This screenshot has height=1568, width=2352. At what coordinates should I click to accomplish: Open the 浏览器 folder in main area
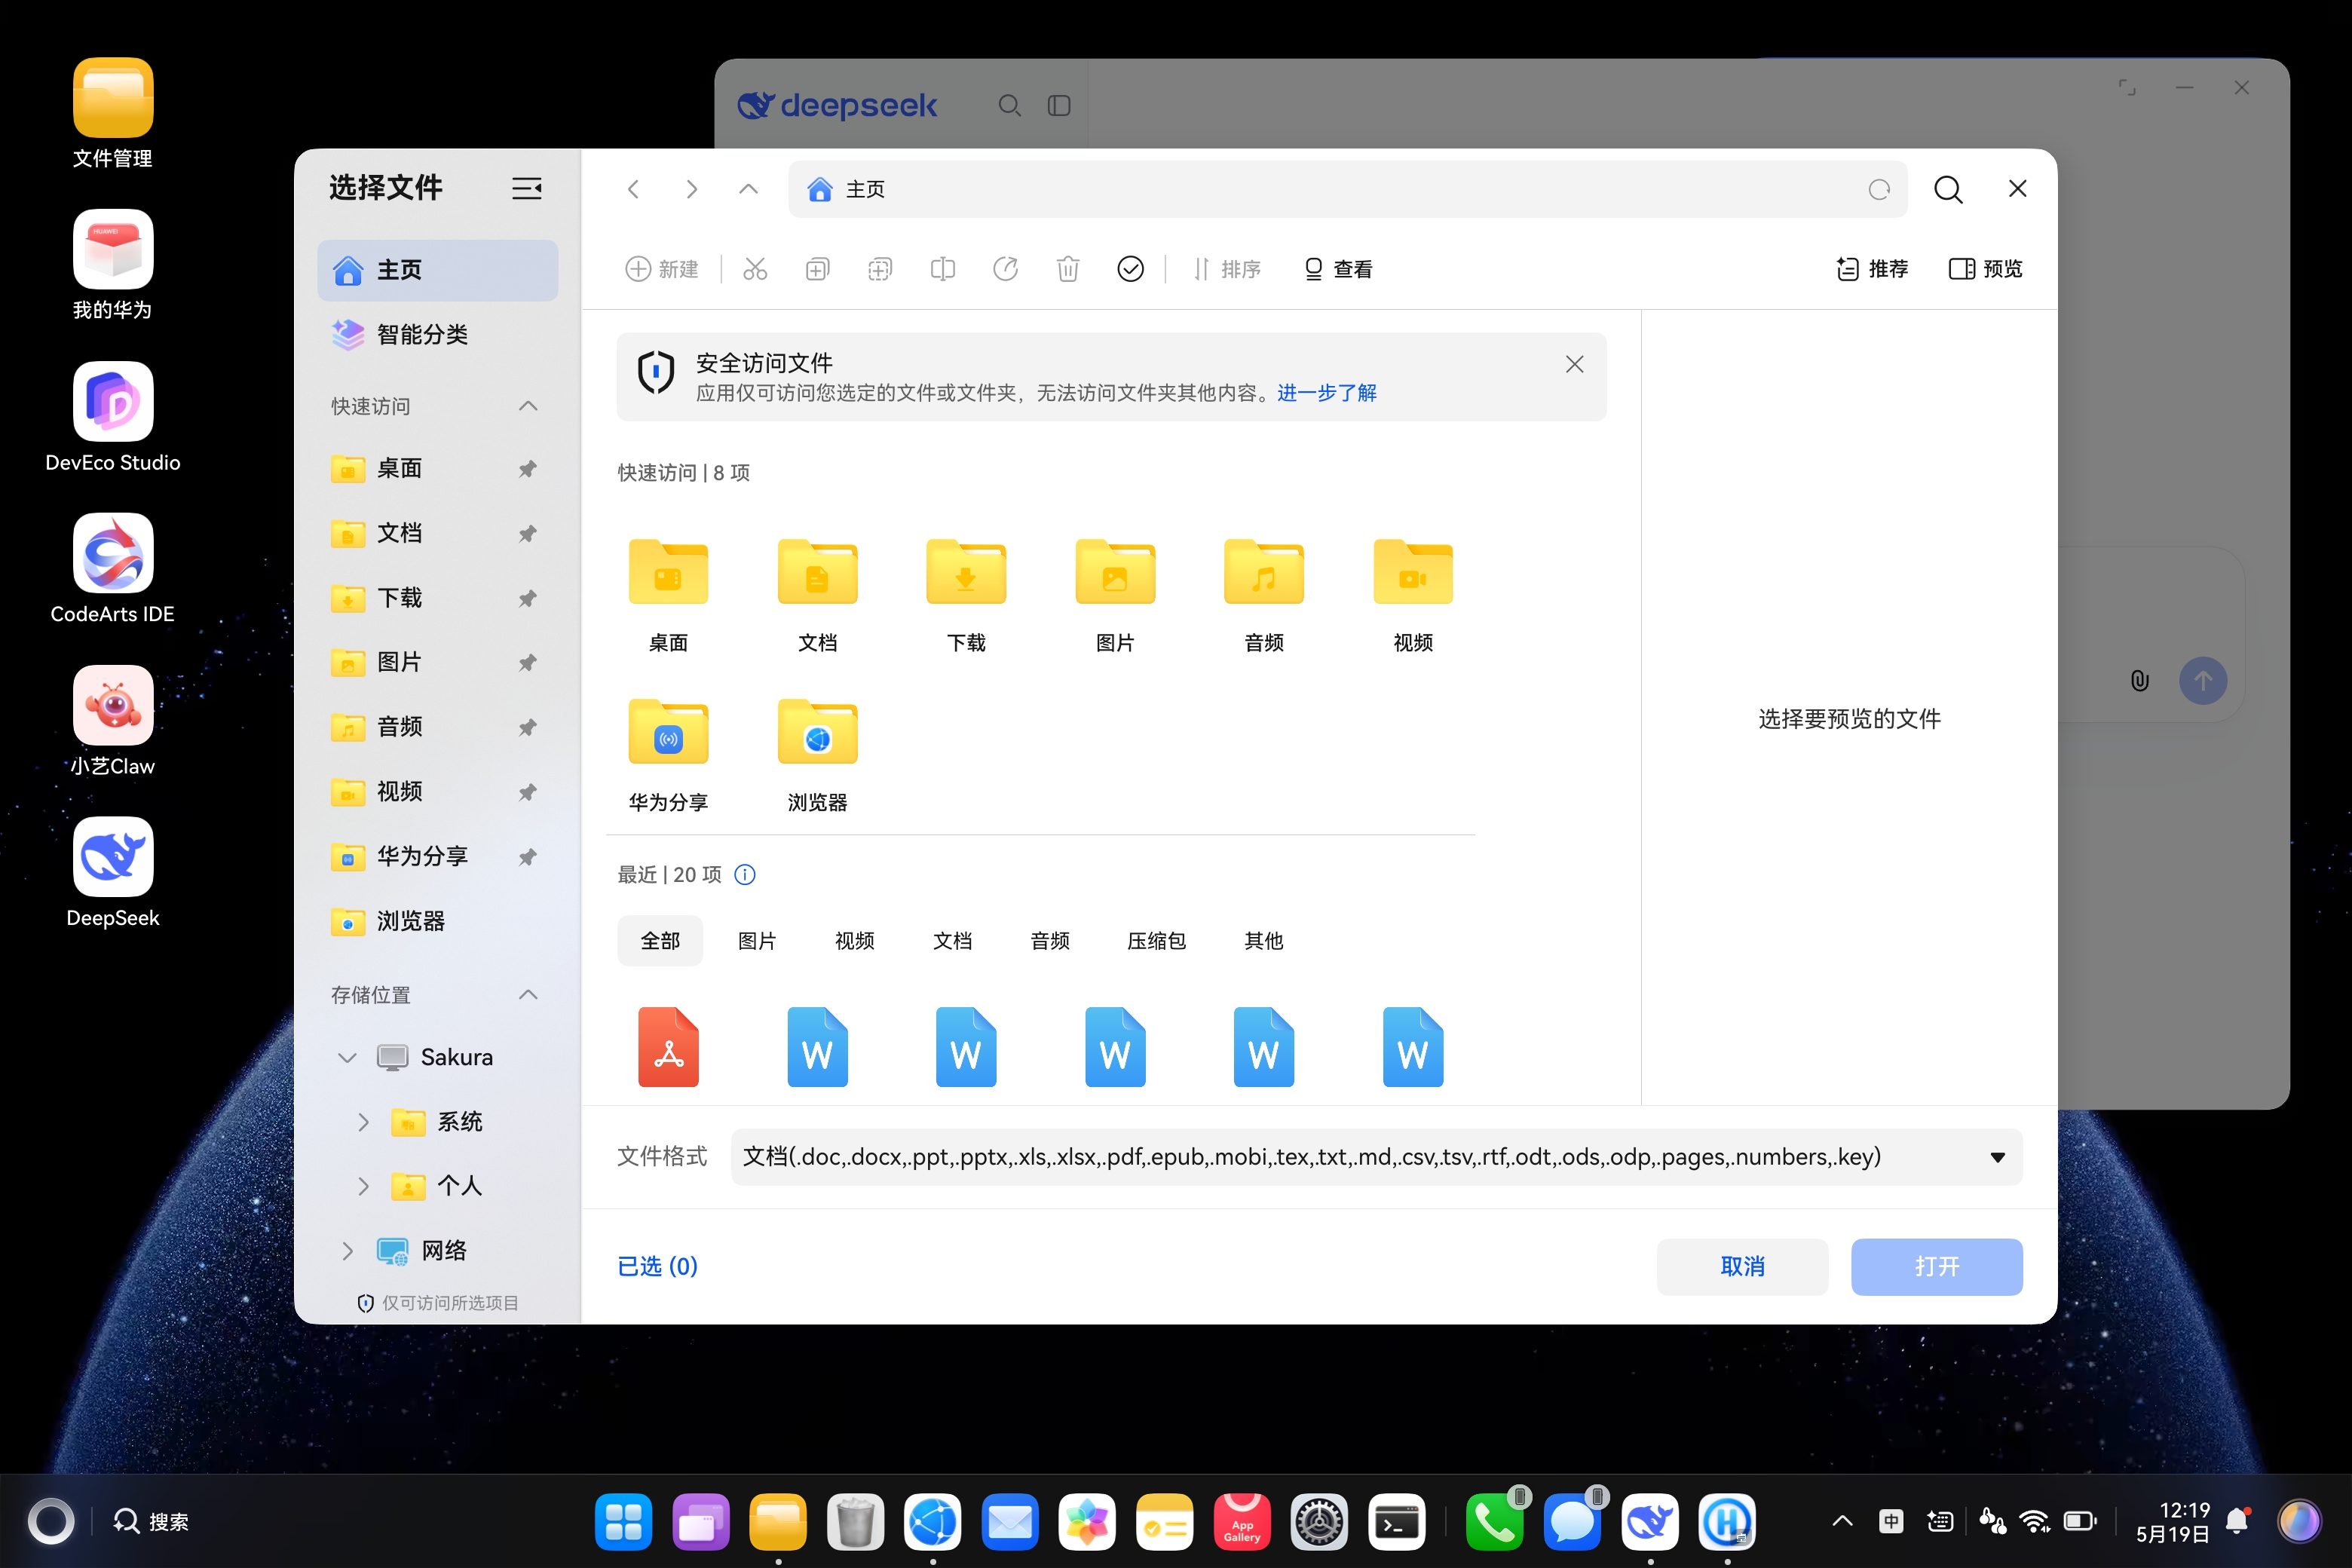[x=817, y=755]
